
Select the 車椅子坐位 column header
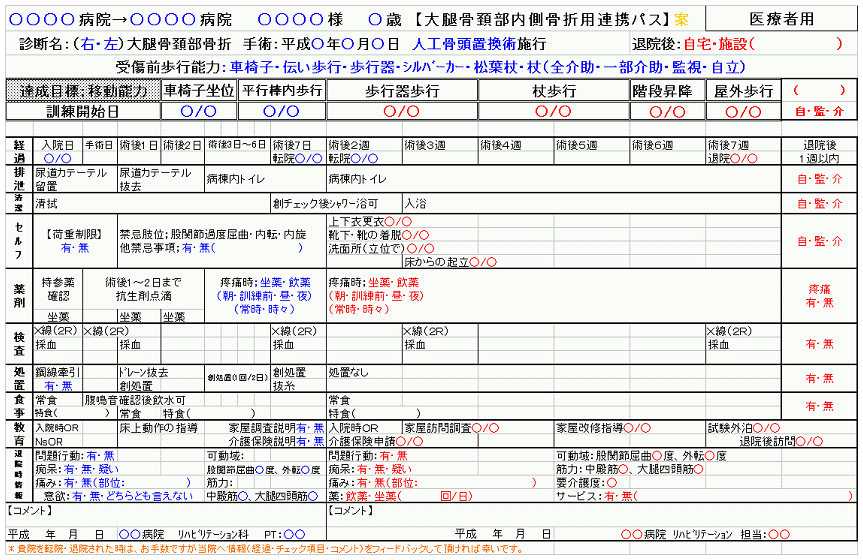click(200, 90)
